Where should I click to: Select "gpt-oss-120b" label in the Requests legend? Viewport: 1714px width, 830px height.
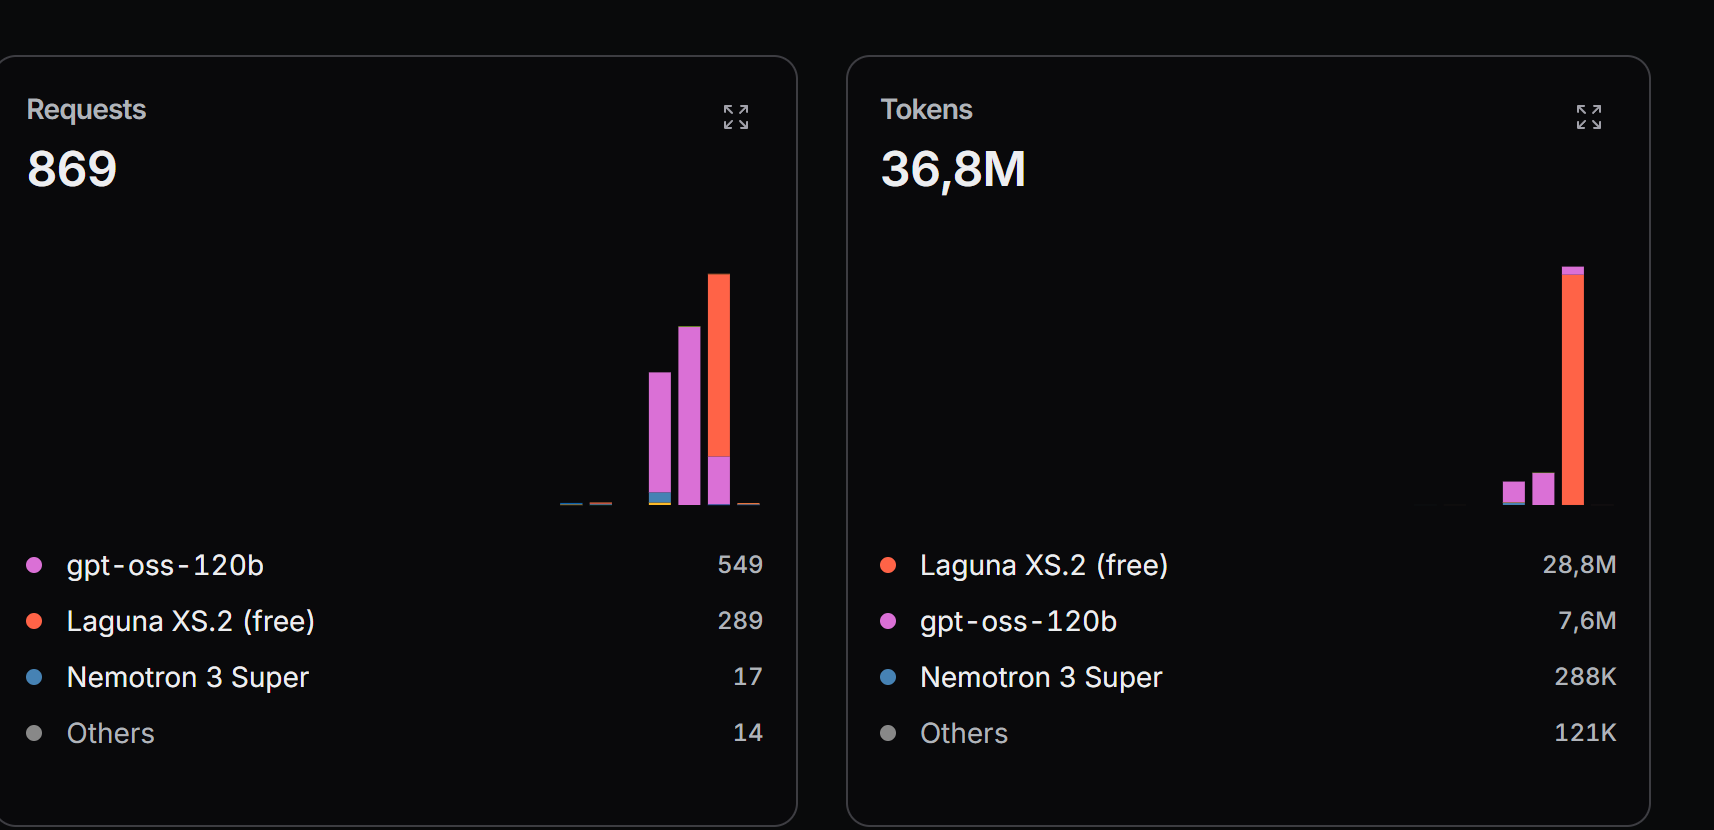(165, 565)
